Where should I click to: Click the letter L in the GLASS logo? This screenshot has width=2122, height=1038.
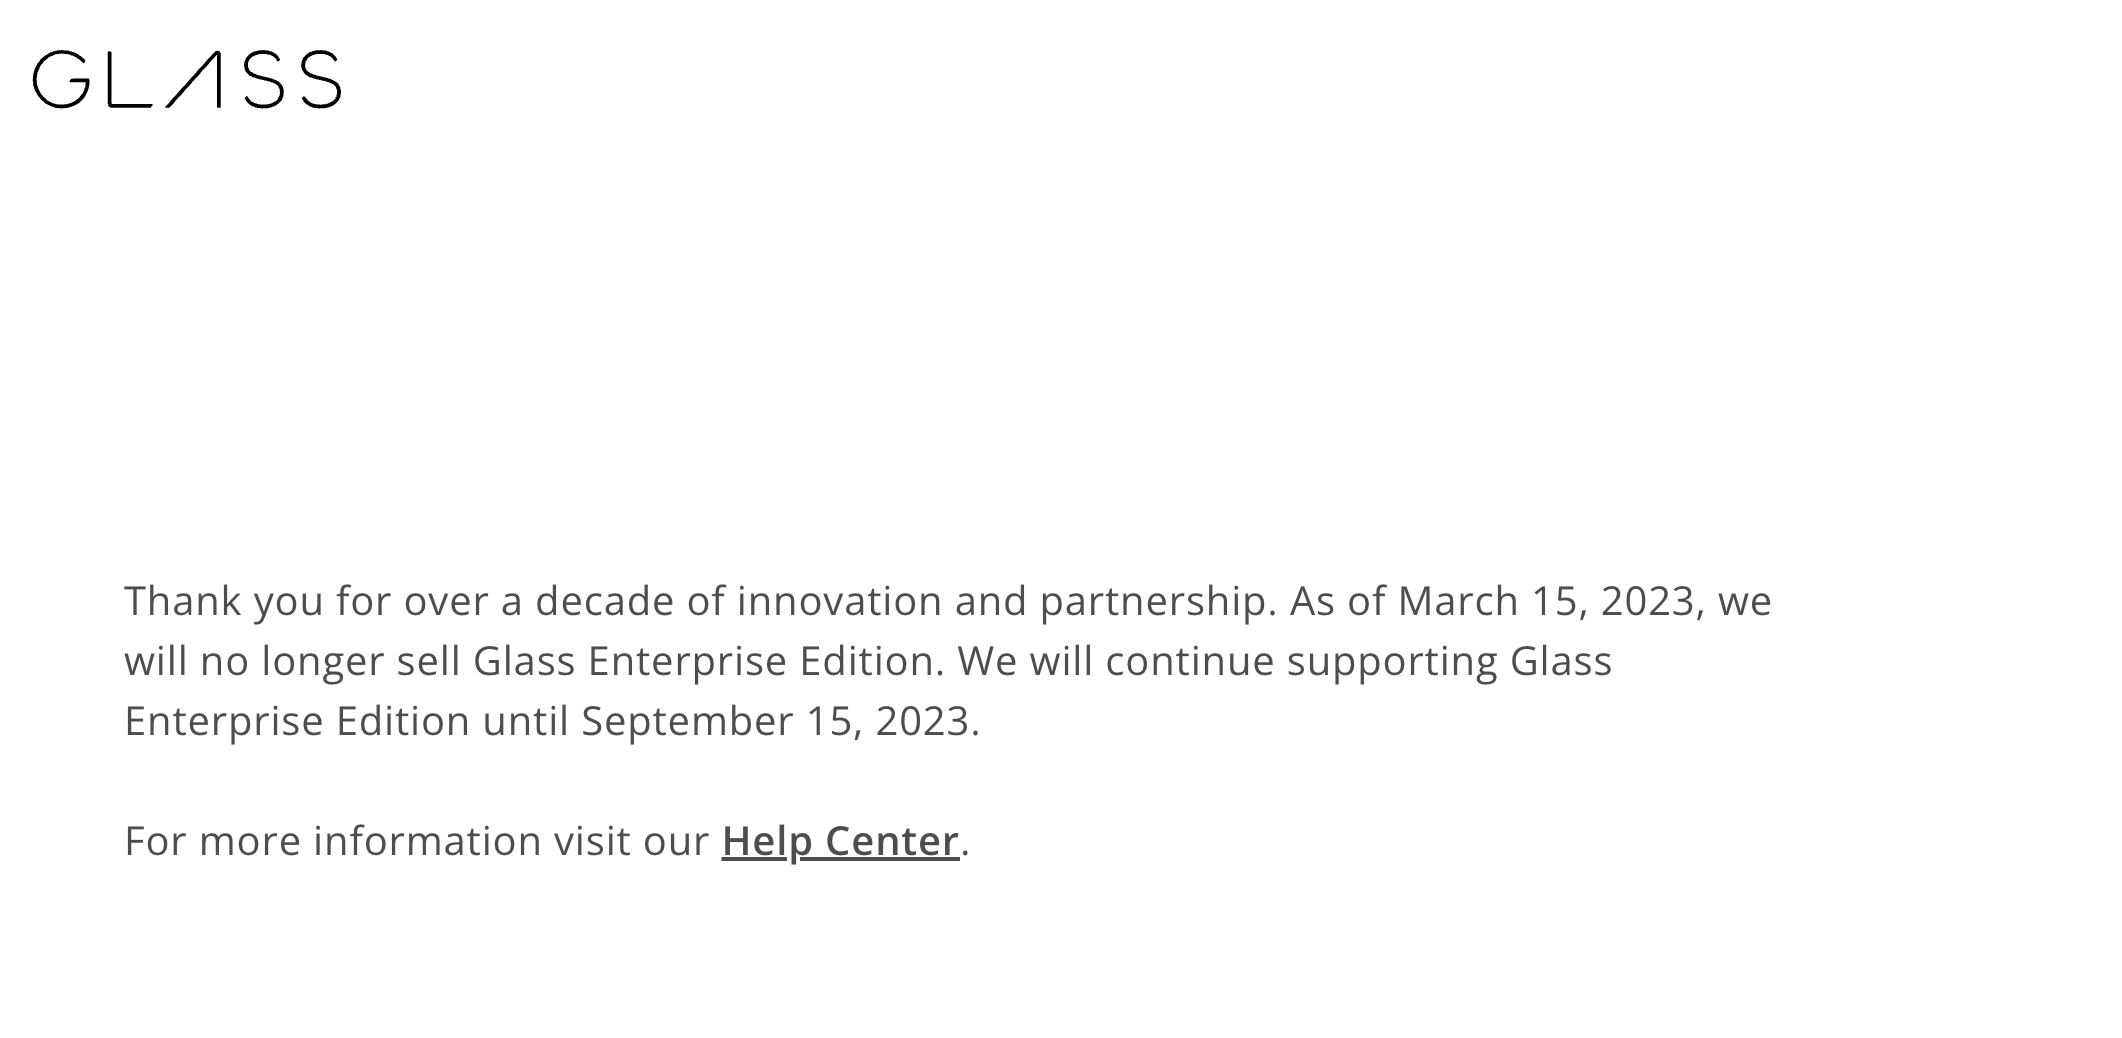coord(129,79)
